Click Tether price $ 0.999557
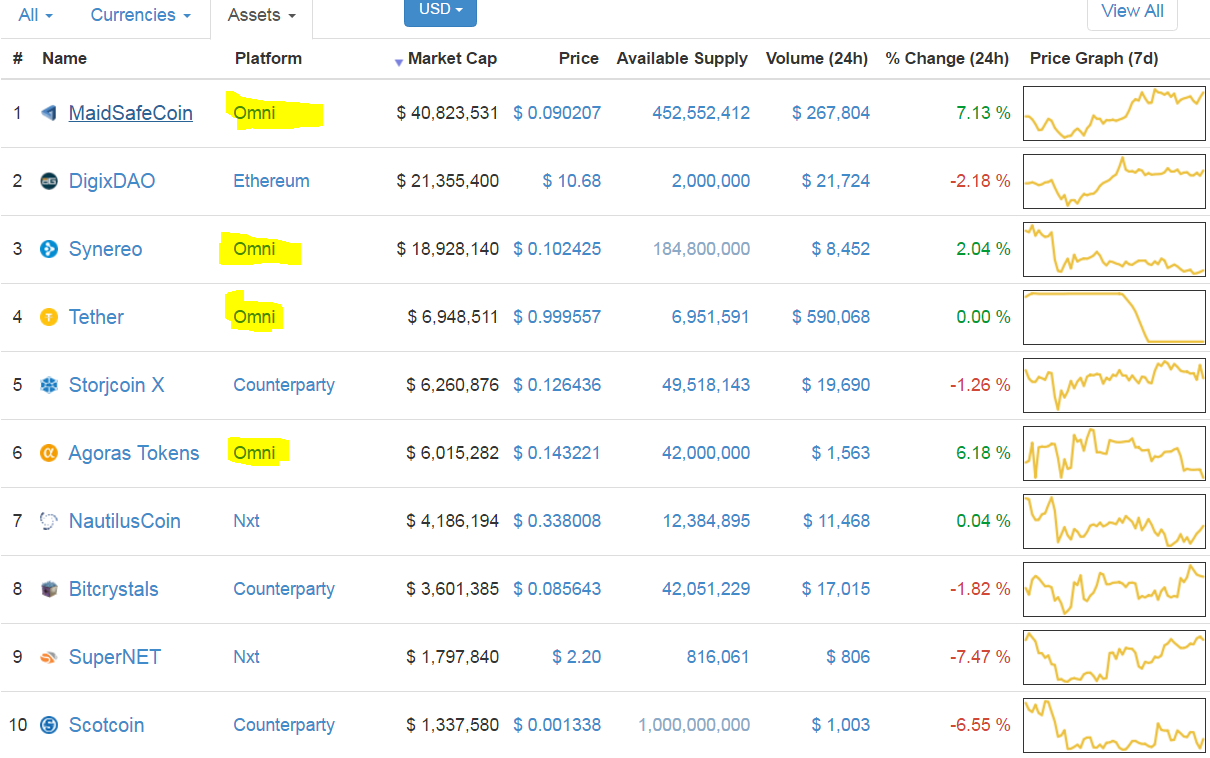The image size is (1210, 758). (557, 317)
